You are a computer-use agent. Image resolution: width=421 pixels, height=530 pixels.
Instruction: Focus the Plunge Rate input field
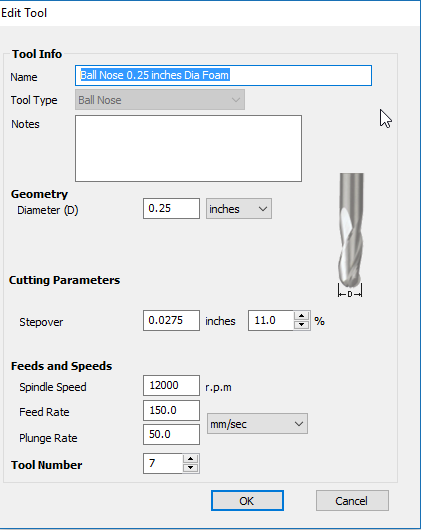click(x=171, y=434)
